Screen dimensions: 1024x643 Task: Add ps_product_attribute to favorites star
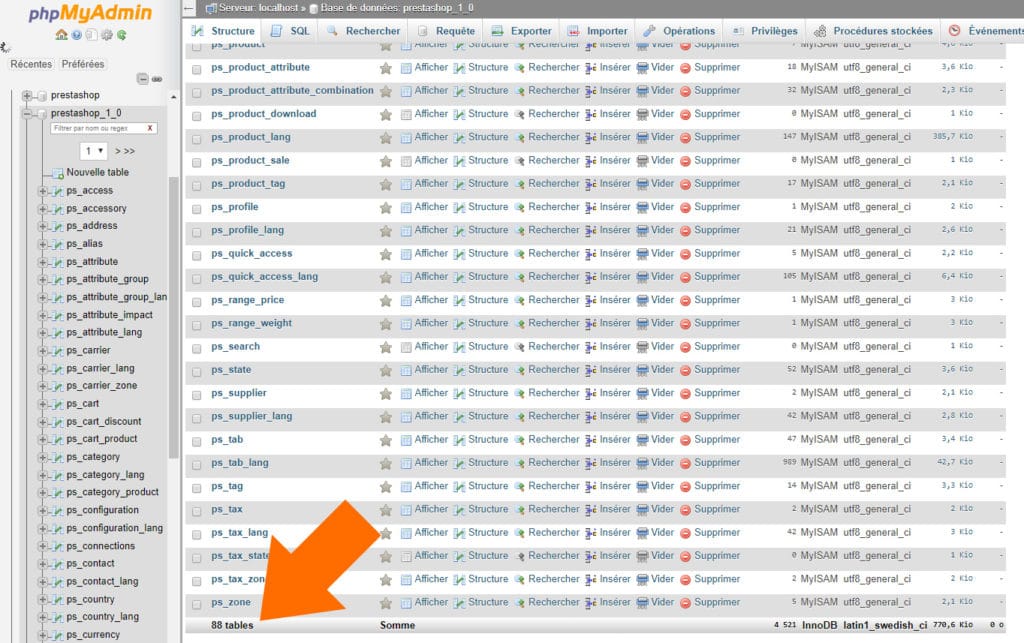click(x=386, y=68)
